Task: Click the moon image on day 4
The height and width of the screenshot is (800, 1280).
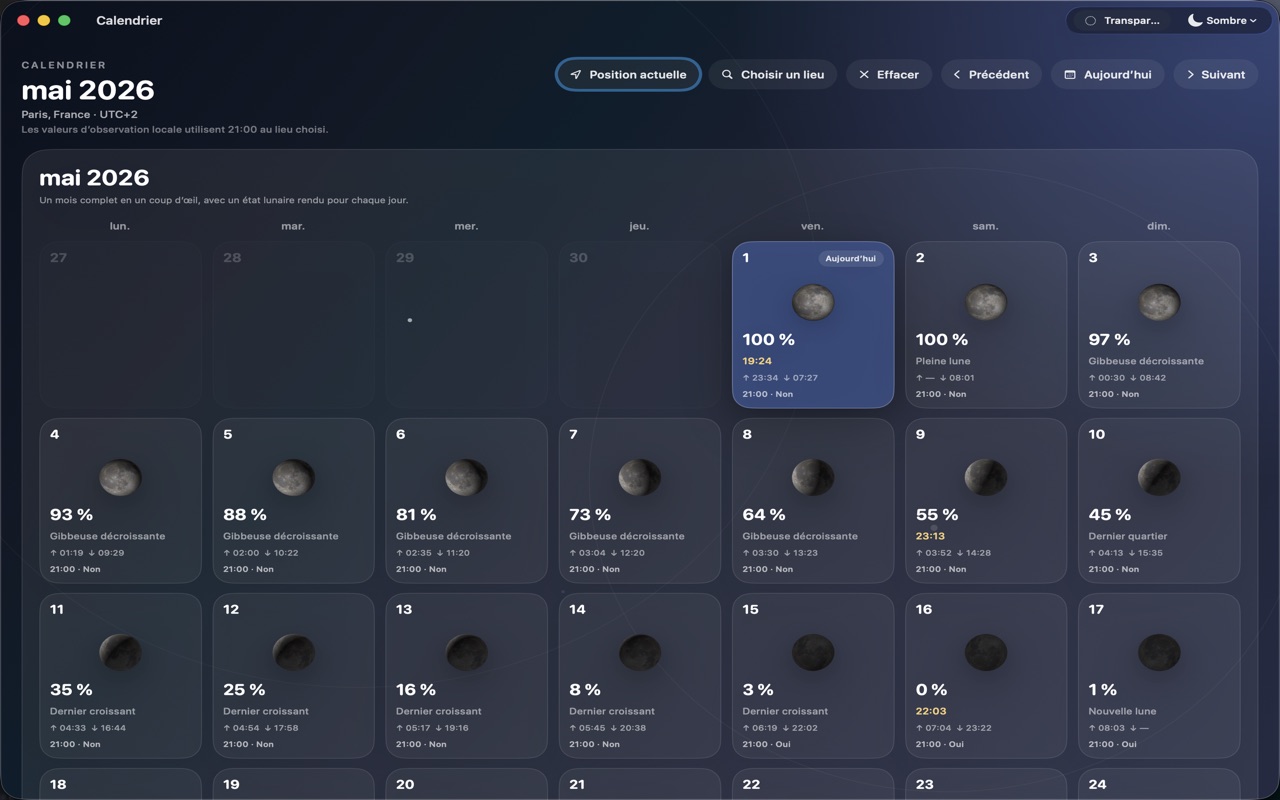Action: 120,477
